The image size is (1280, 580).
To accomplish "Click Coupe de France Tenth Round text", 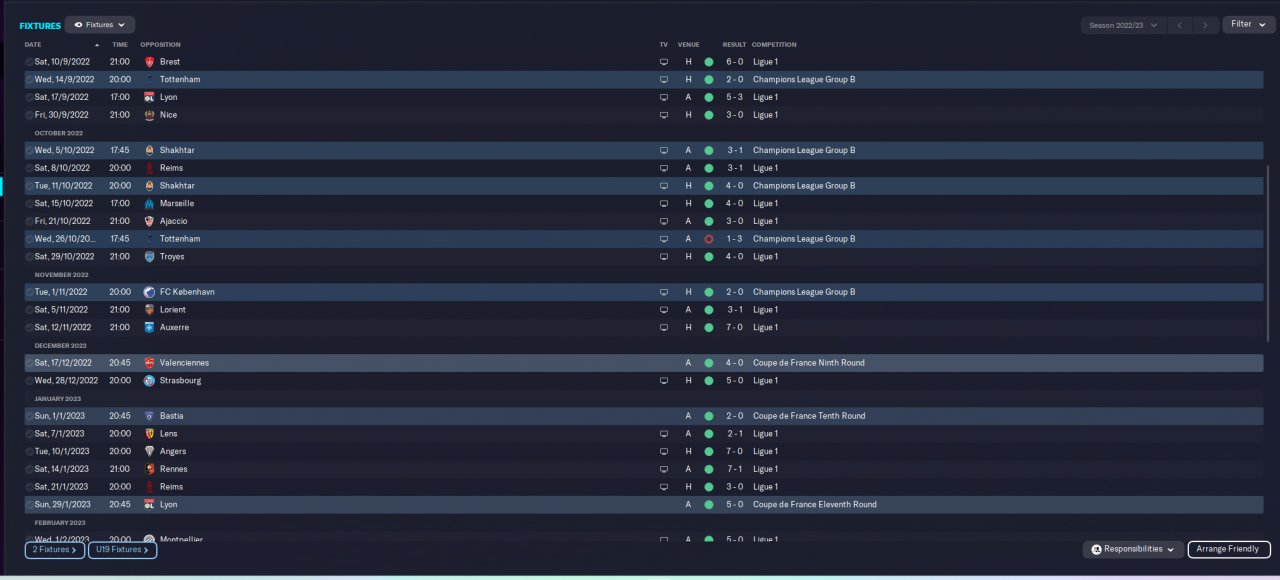I will pyautogui.click(x=809, y=416).
